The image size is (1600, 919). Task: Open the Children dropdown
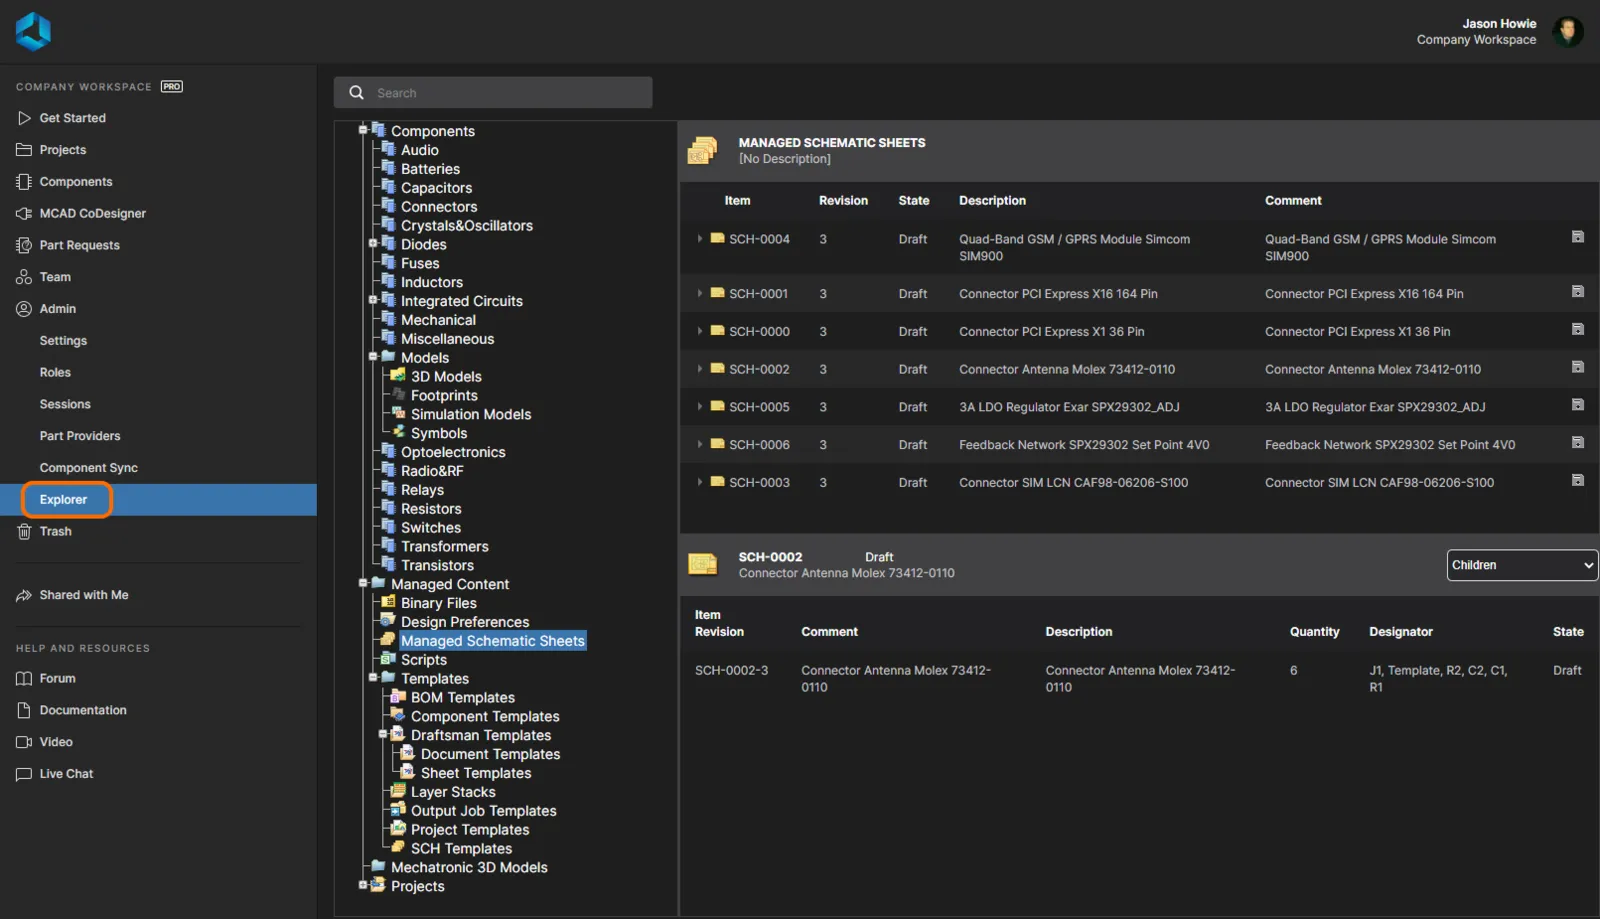1521,565
